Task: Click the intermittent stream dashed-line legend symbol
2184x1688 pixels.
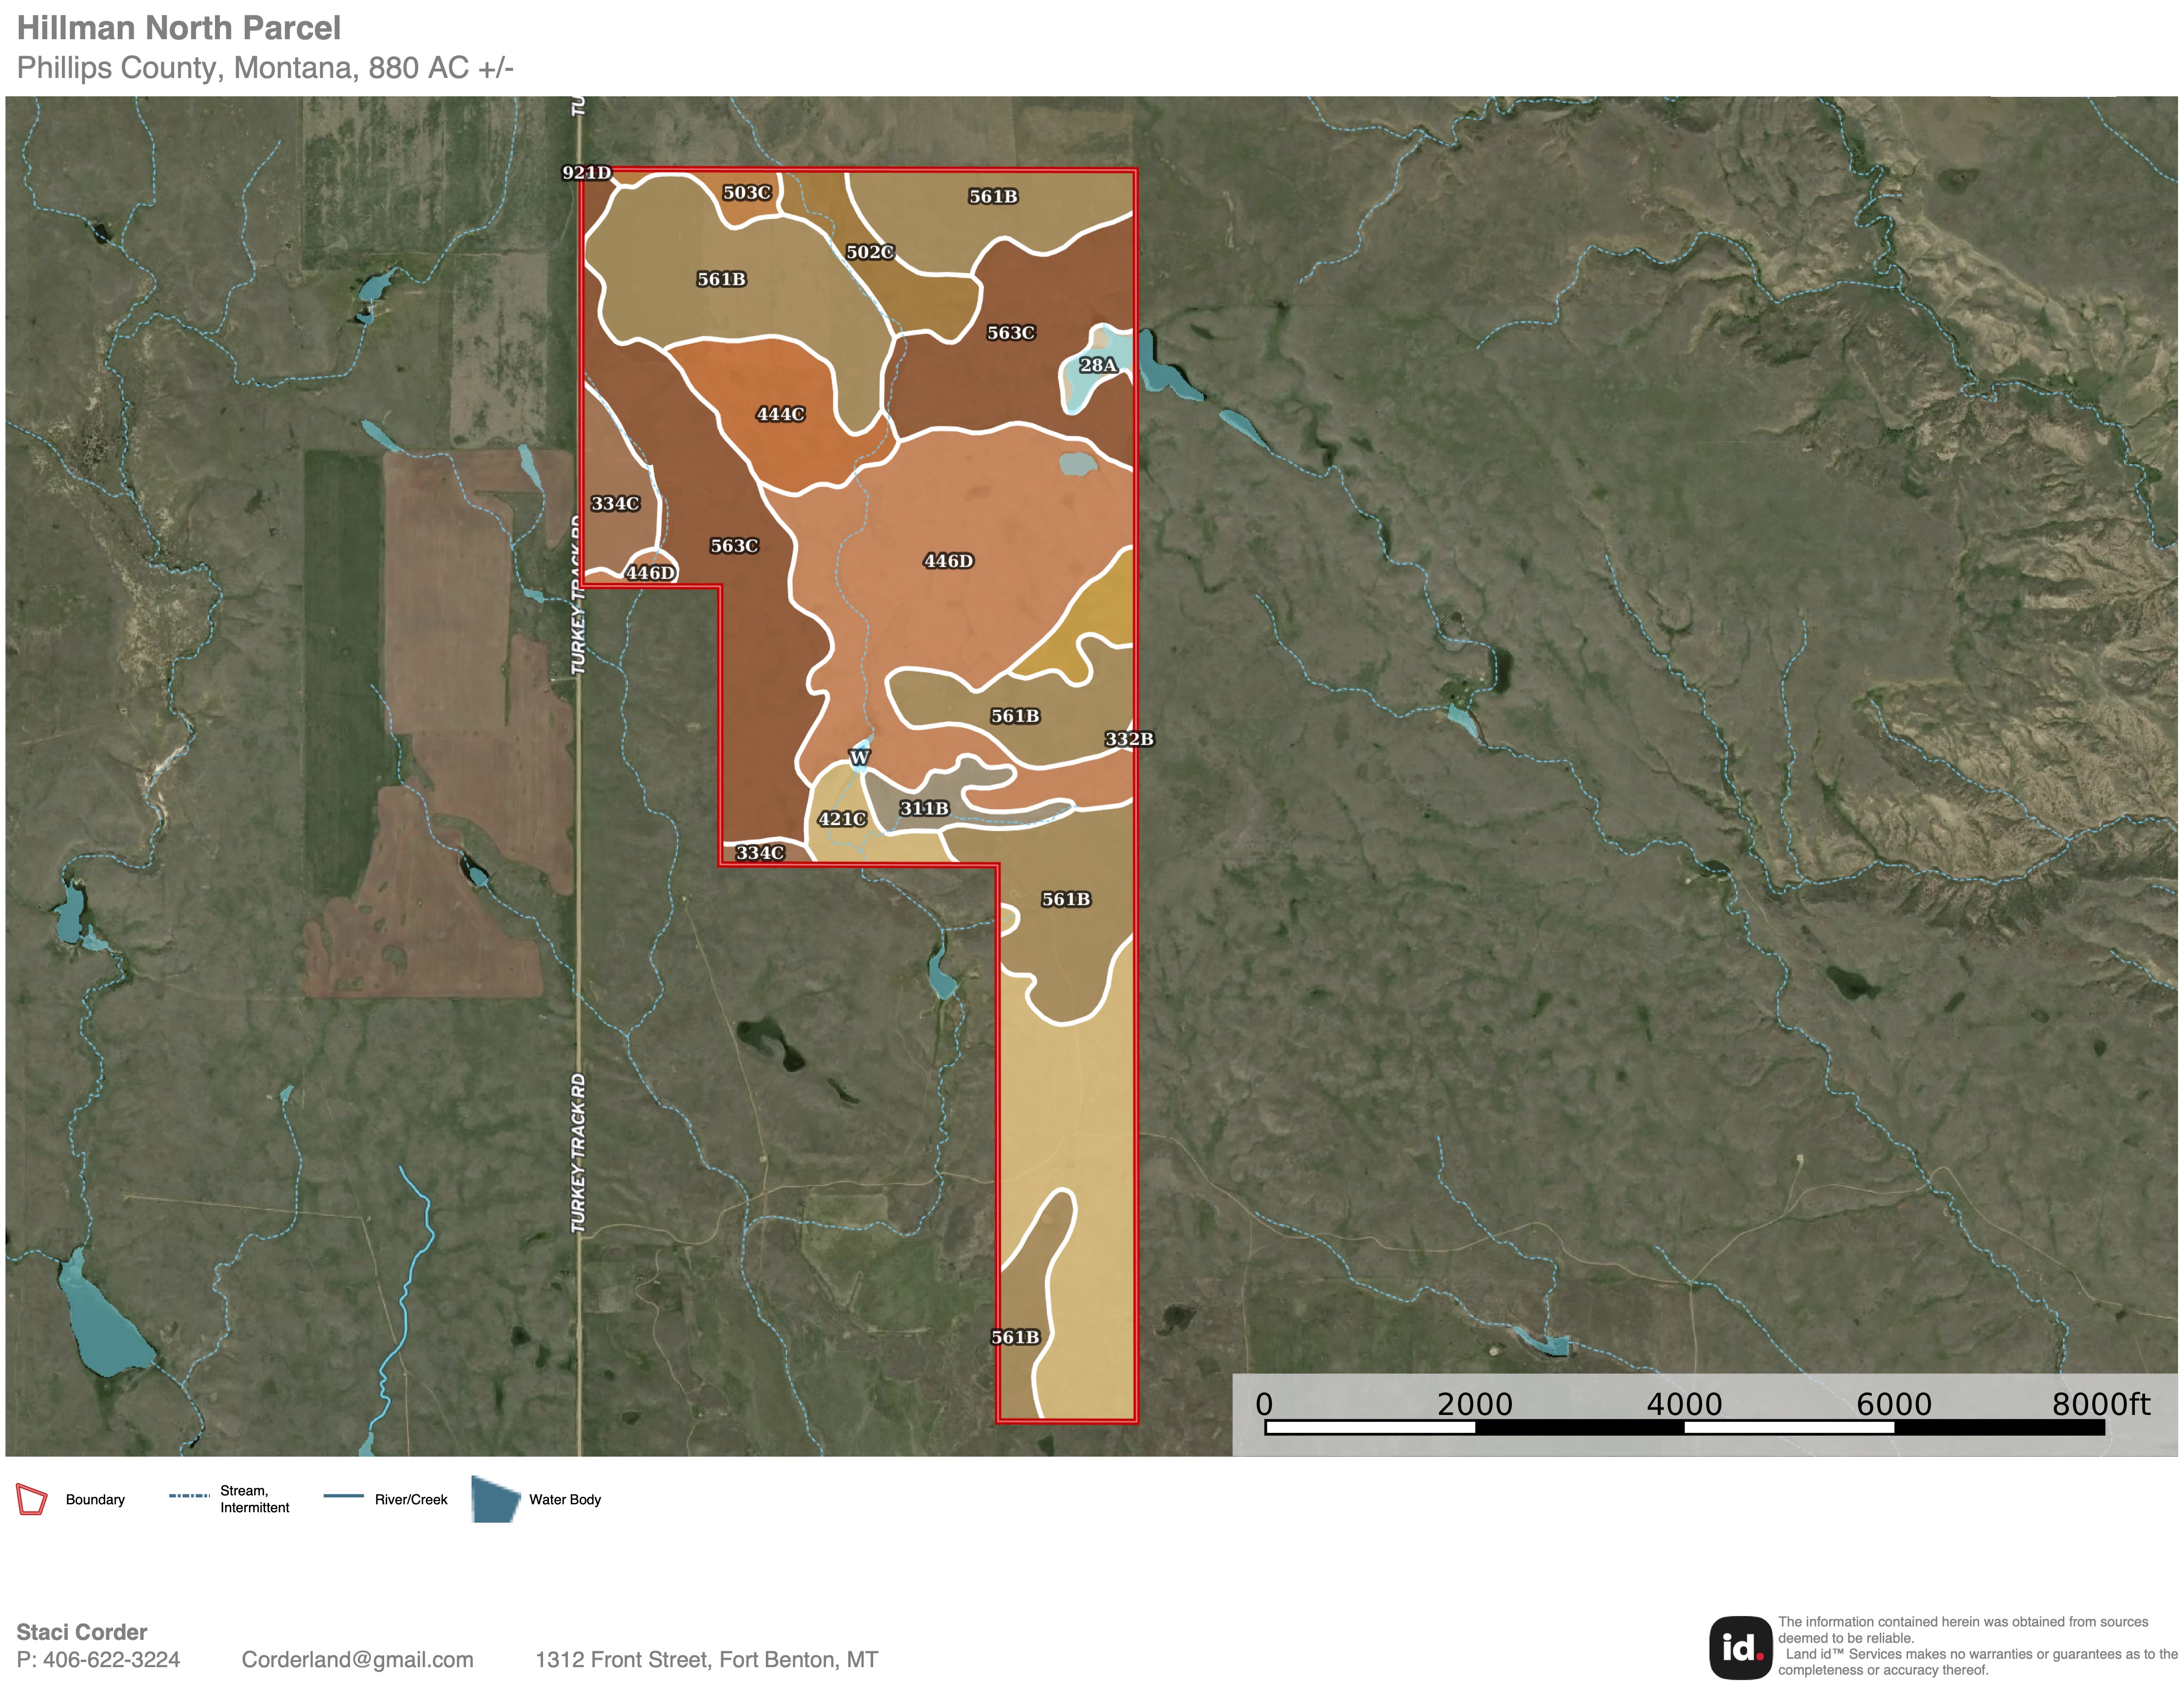Action: click(189, 1496)
